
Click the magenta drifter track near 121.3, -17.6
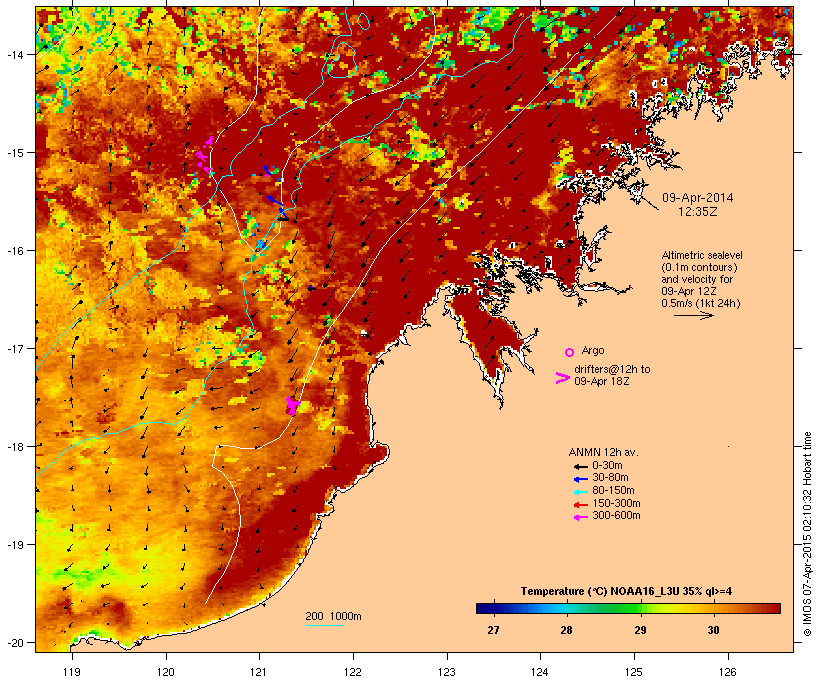[x=292, y=406]
